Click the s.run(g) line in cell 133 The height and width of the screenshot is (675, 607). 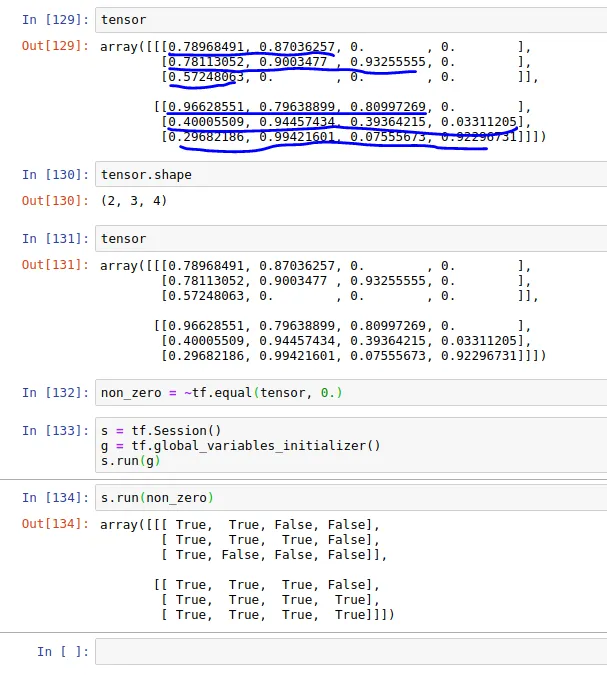(x=130, y=461)
